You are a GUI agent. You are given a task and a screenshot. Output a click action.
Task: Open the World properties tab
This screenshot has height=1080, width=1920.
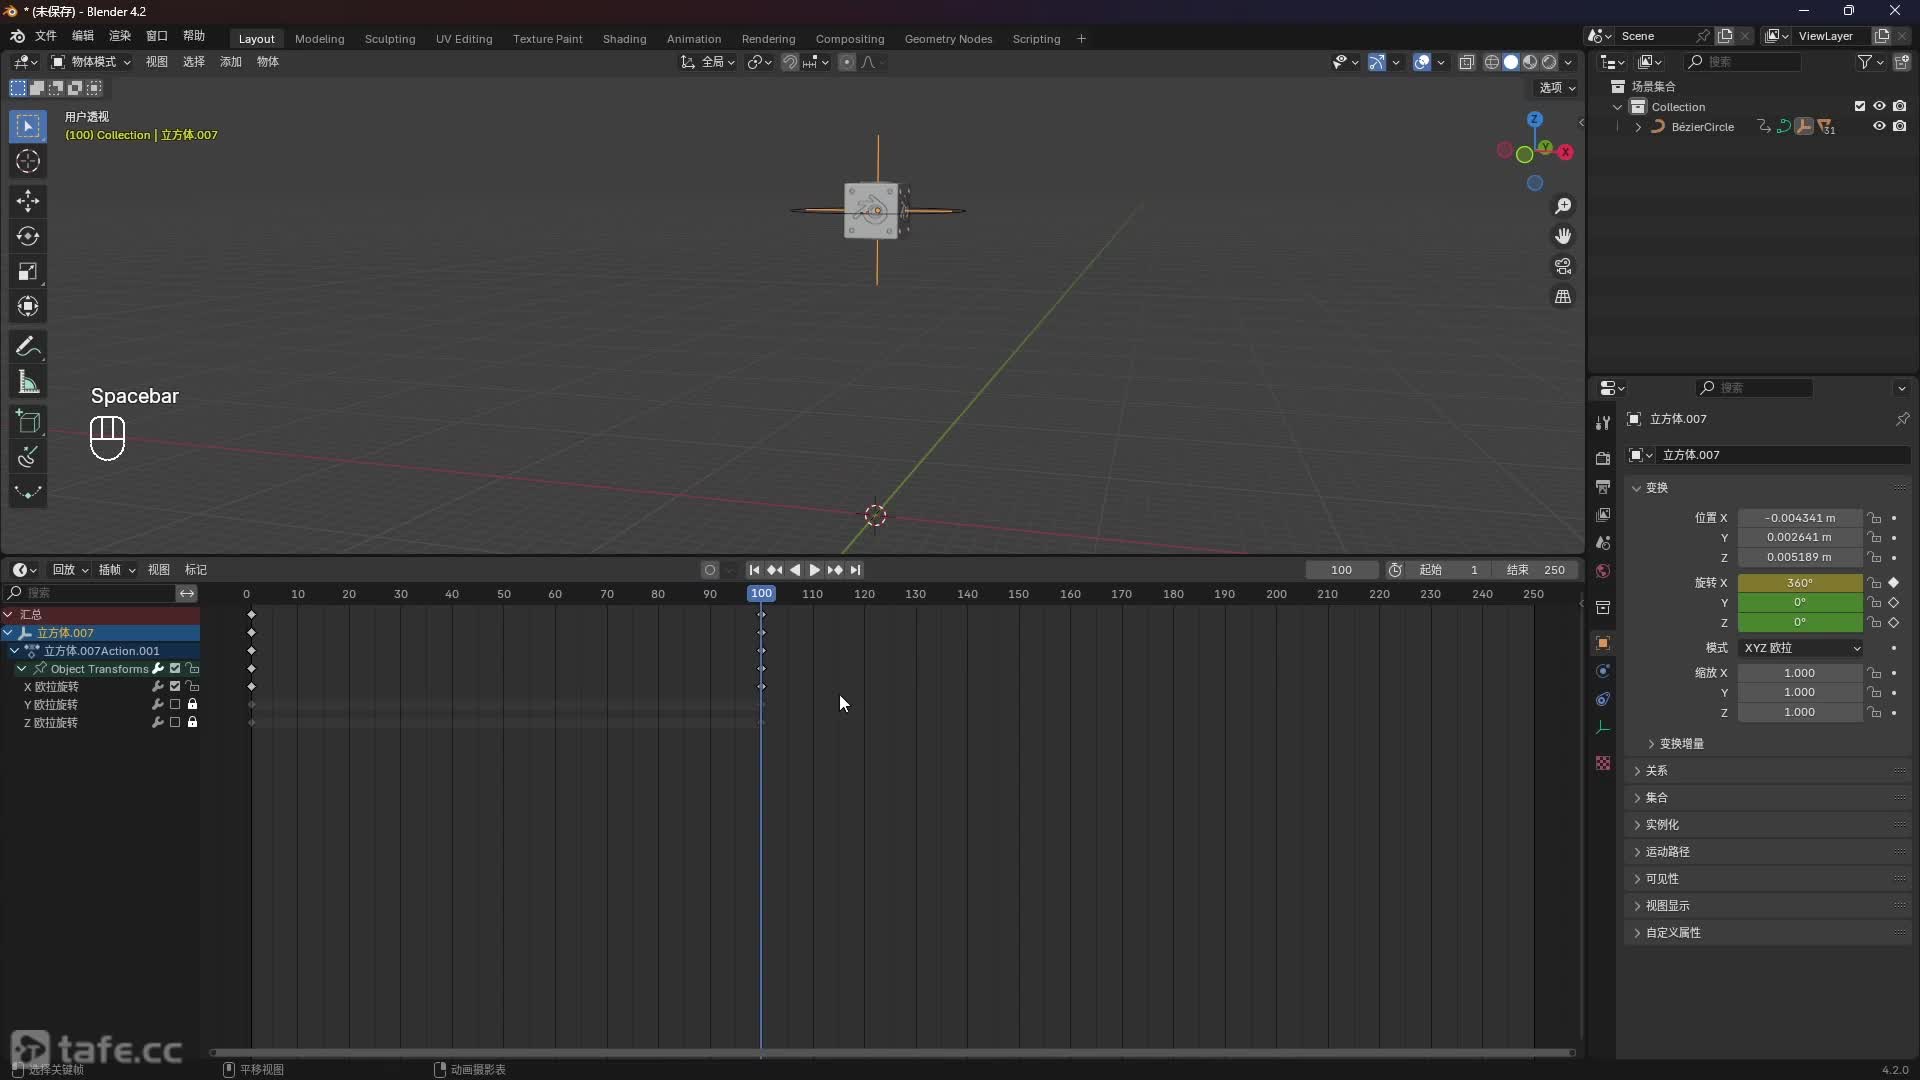click(x=1603, y=571)
